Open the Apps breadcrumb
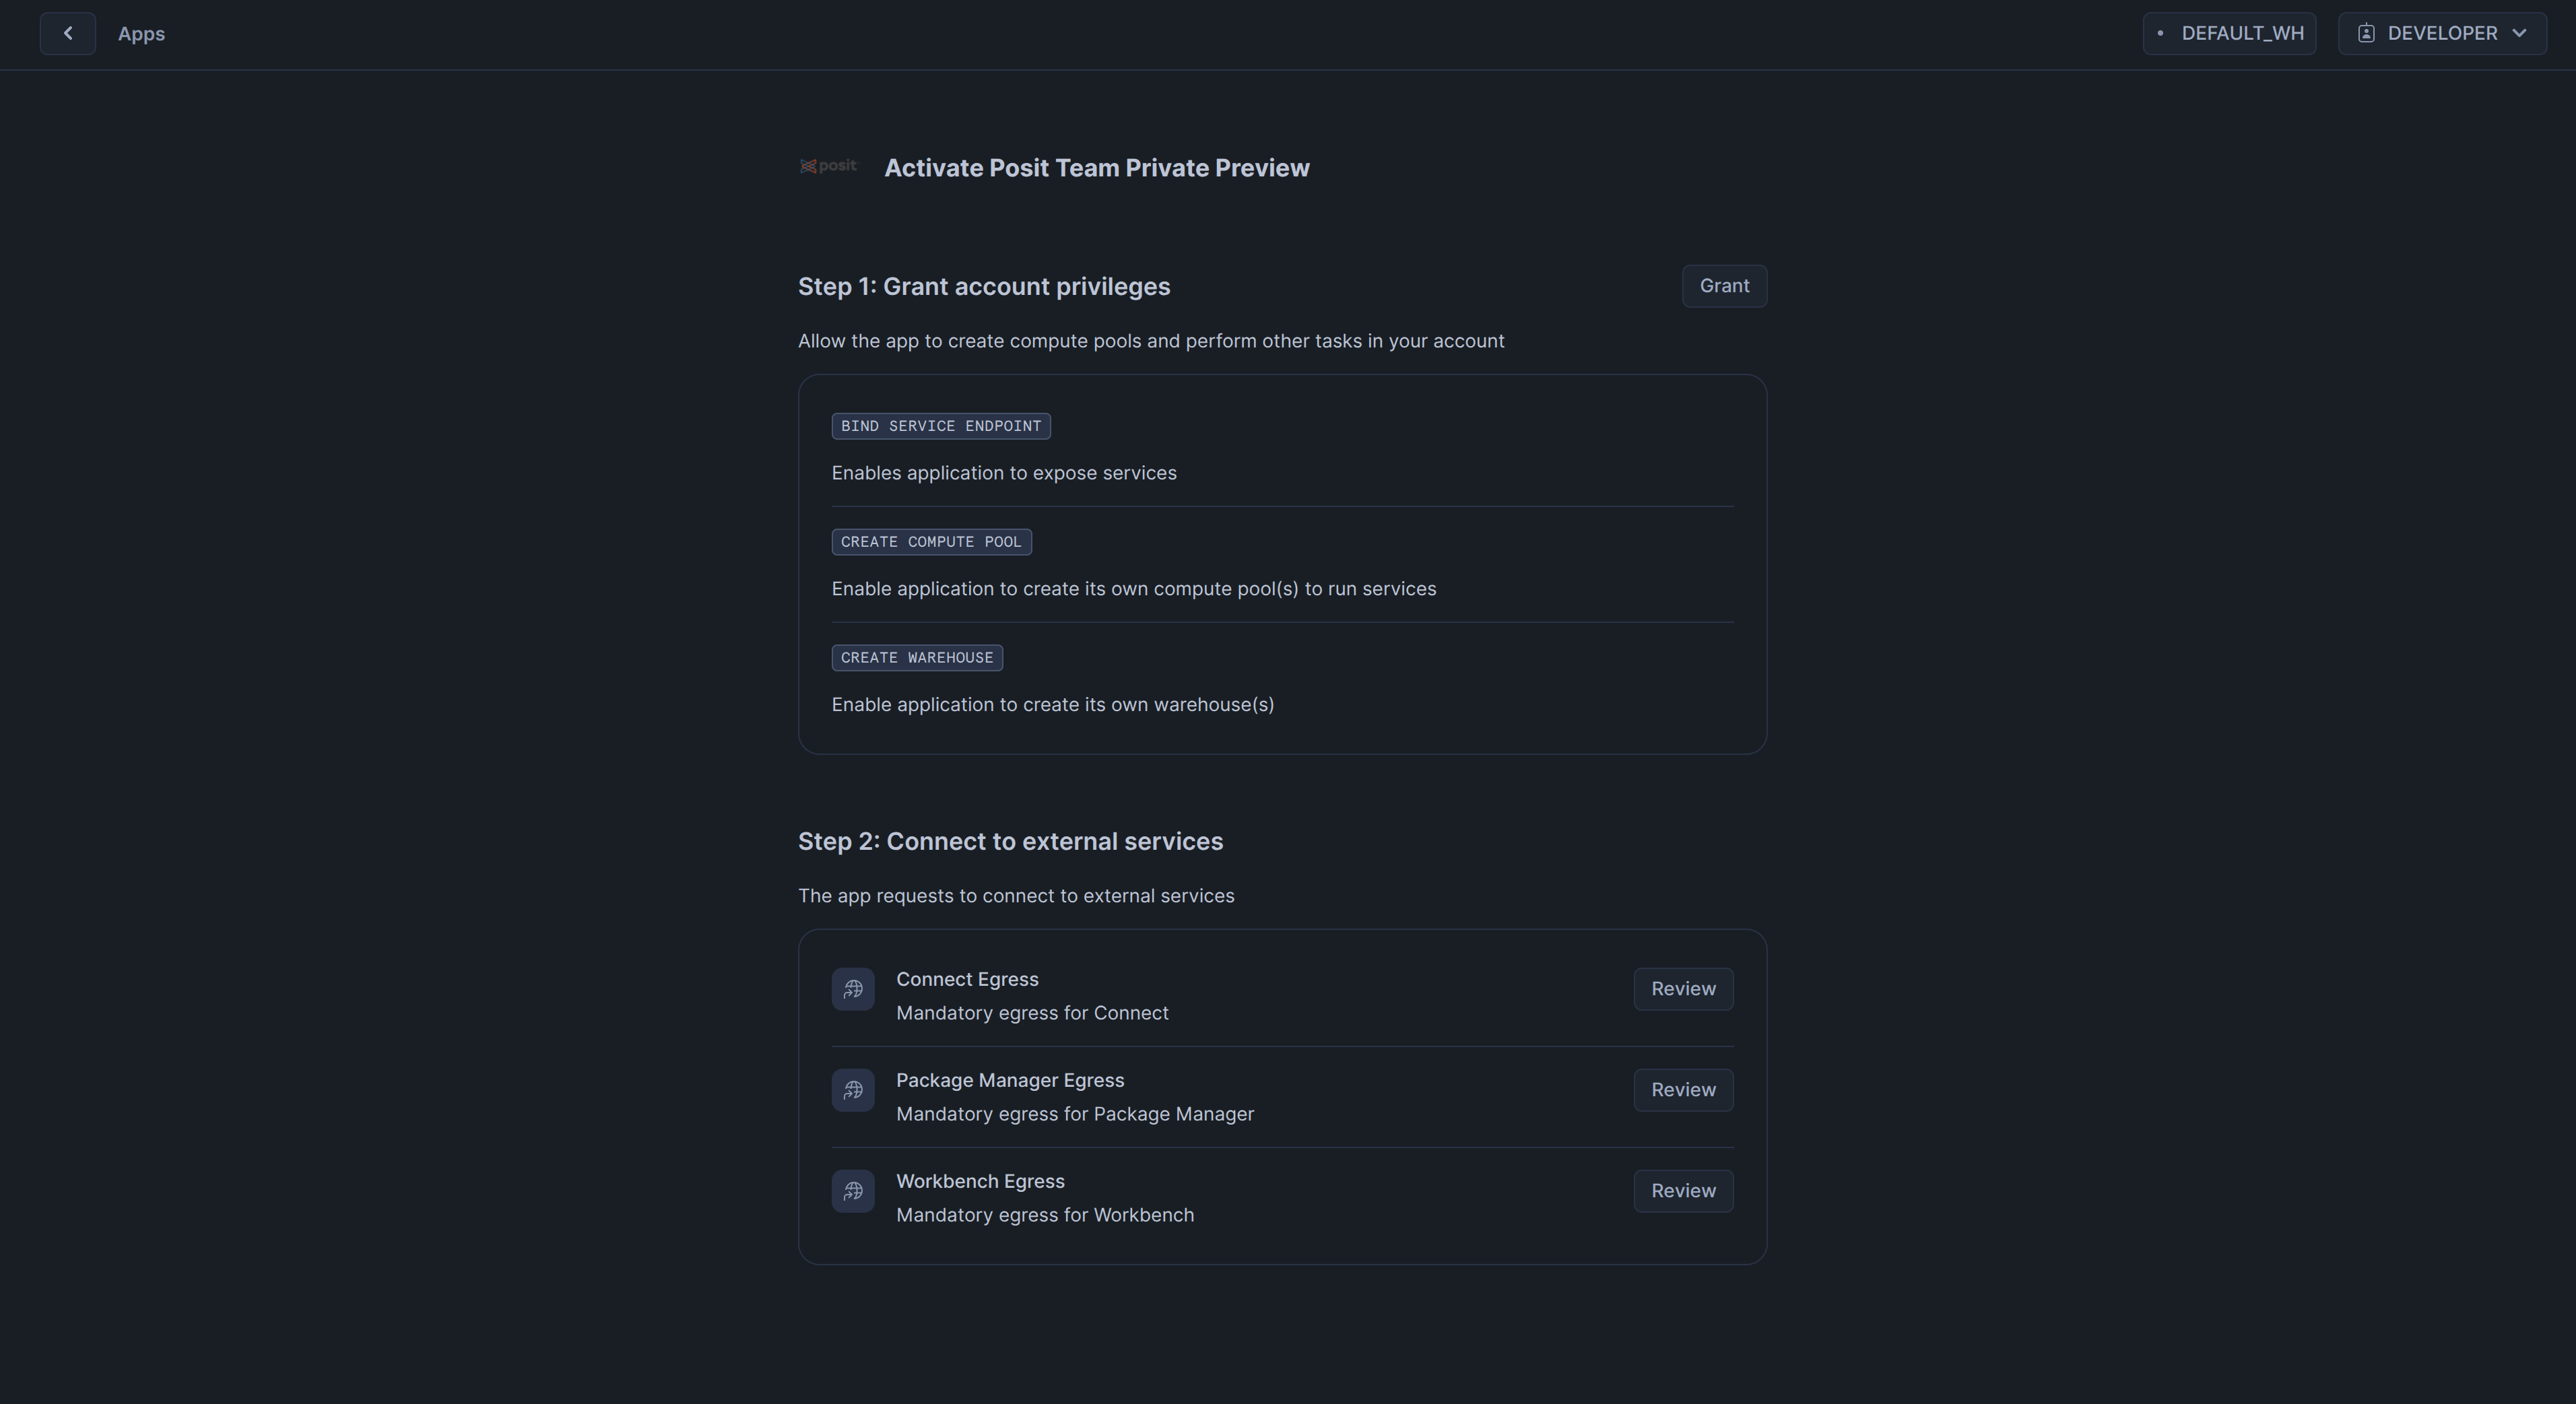2576x1404 pixels. 141,33
